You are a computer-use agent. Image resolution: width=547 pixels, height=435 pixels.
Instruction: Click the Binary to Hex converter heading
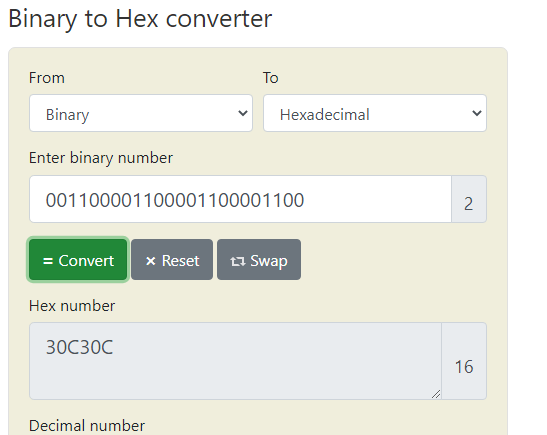140,19
